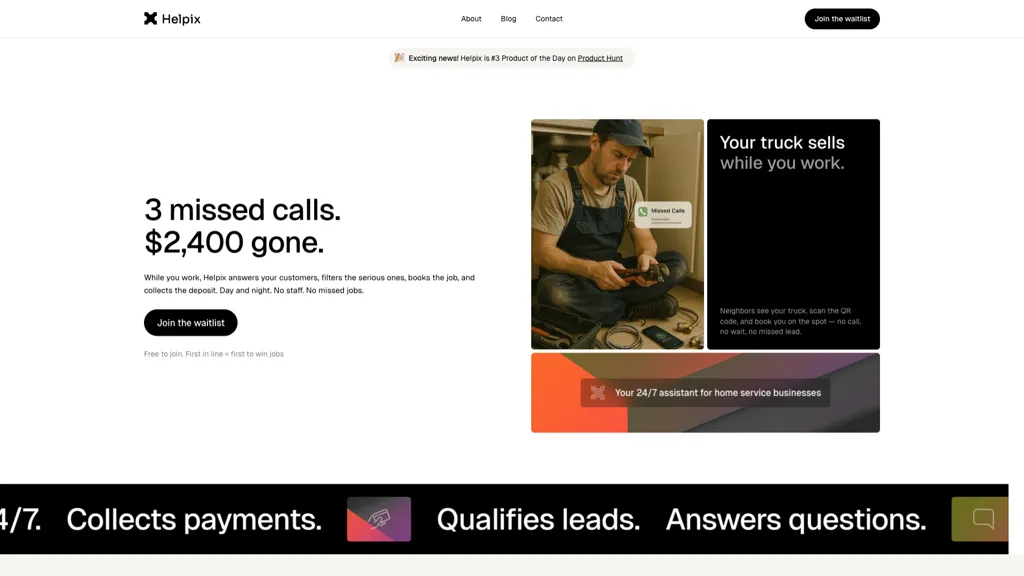Click the Collects payments ticker text

click(x=194, y=520)
